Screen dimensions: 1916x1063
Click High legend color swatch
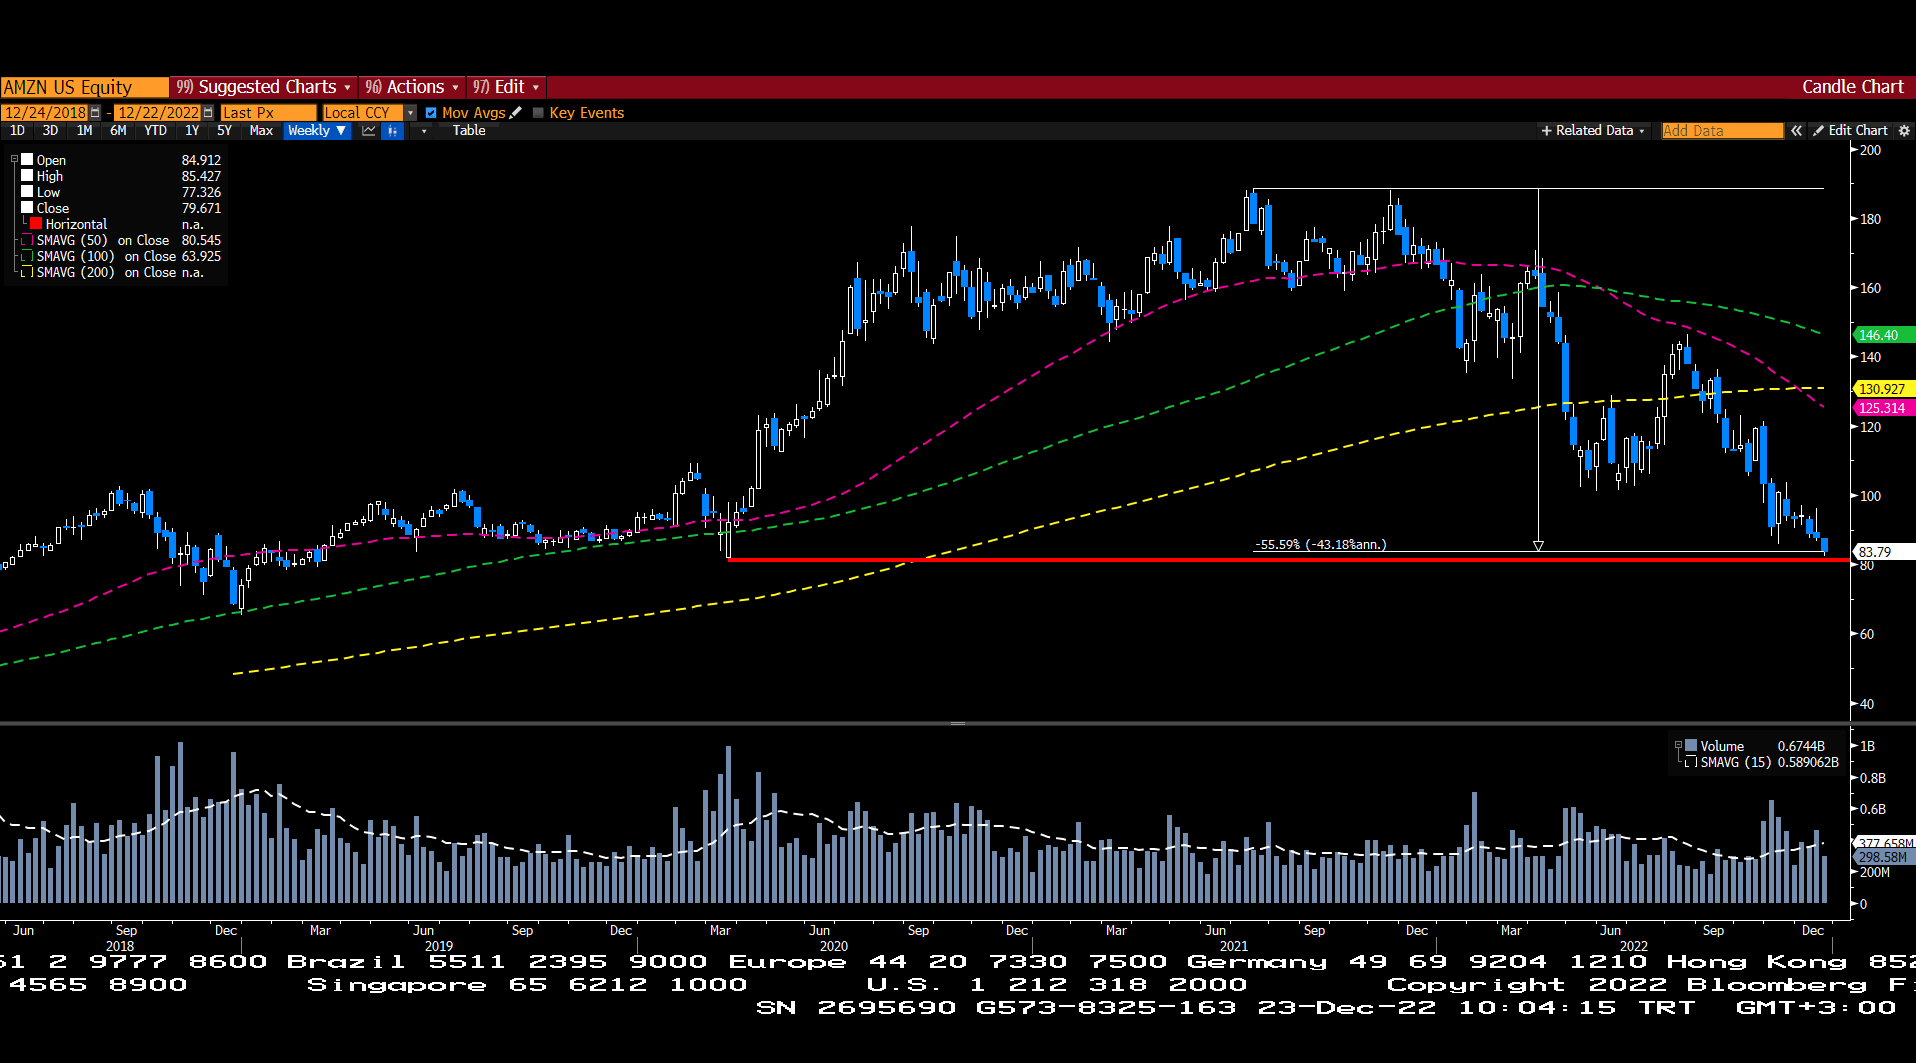[x=28, y=176]
